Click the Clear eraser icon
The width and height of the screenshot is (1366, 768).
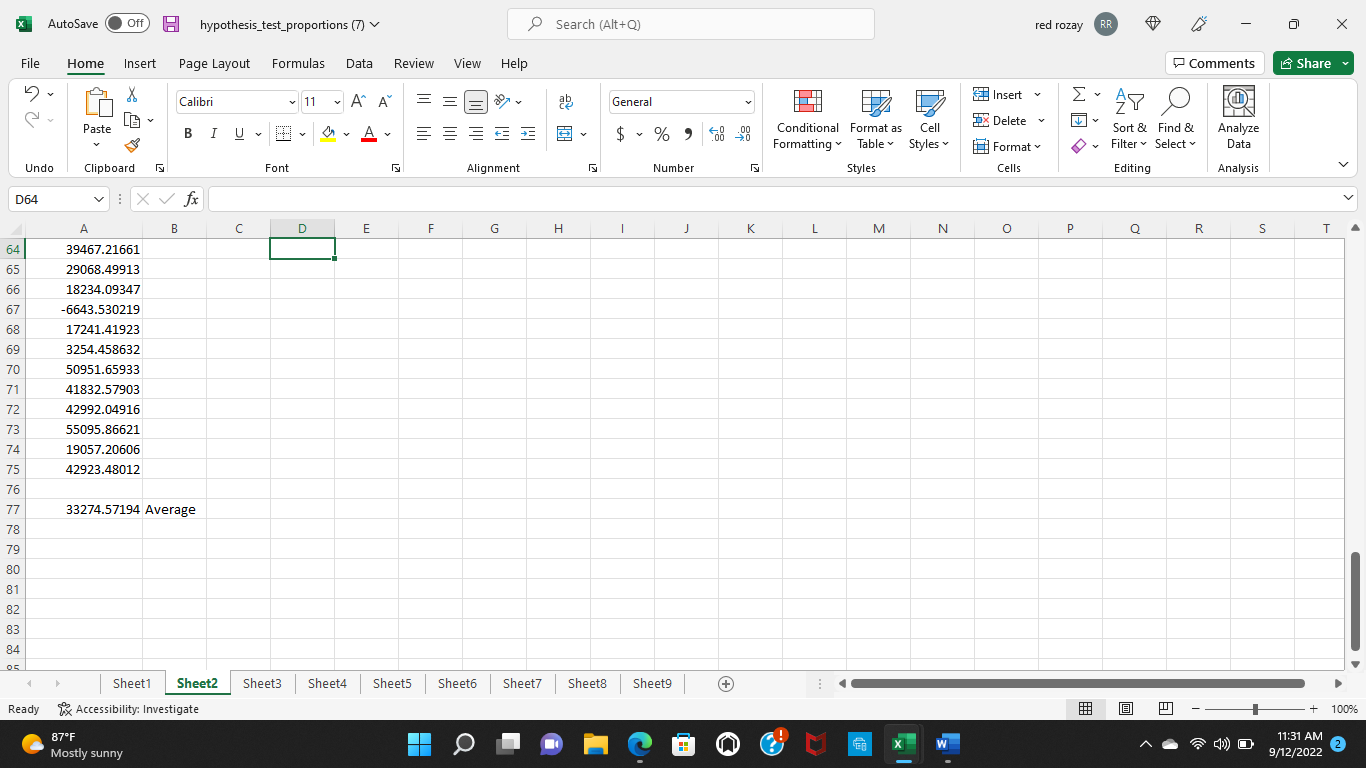1078,146
